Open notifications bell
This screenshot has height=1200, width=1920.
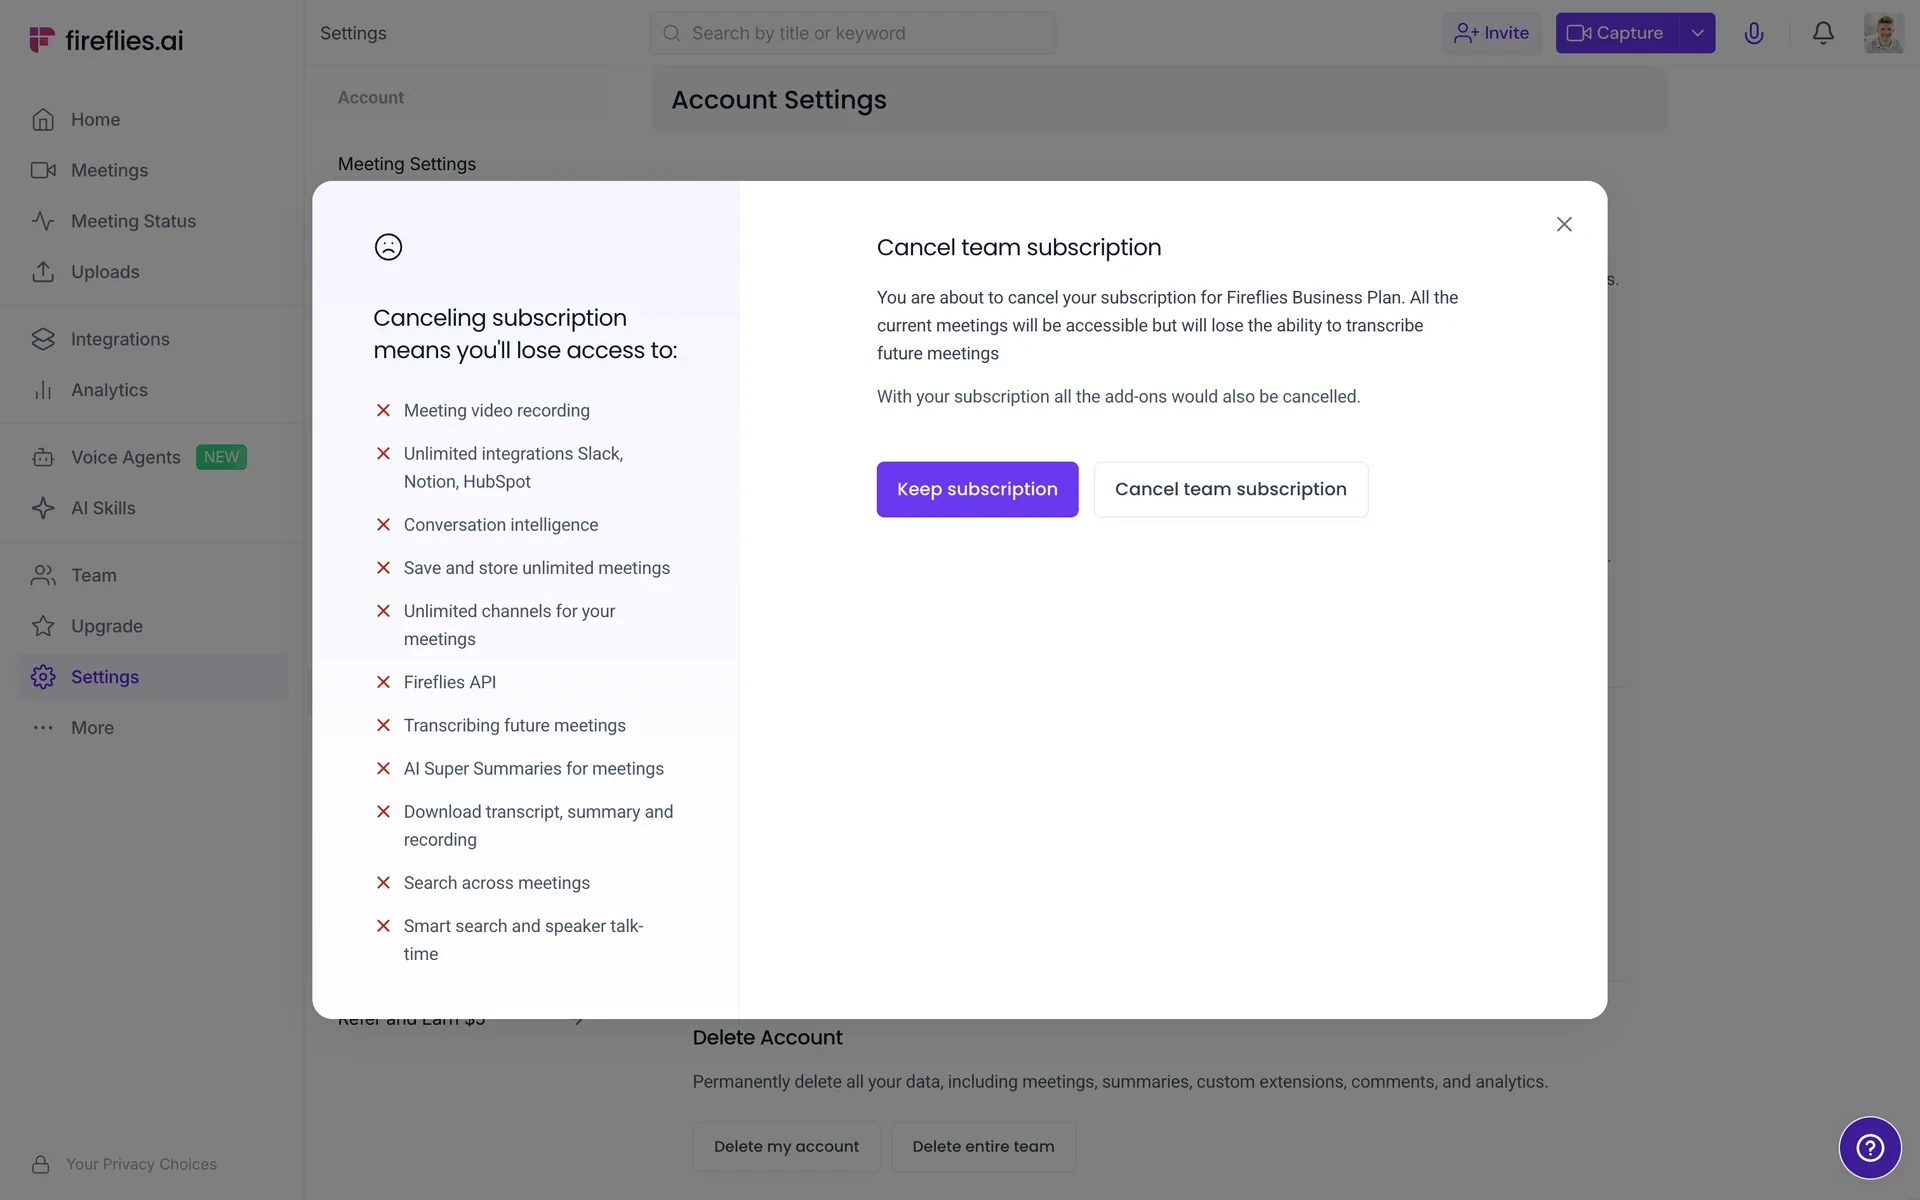point(1823,33)
